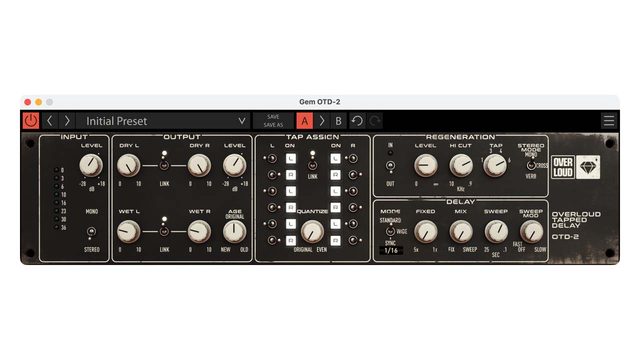The width and height of the screenshot is (640, 360).
Task: Toggle top R button in right ON column
Action: pyautogui.click(x=335, y=175)
